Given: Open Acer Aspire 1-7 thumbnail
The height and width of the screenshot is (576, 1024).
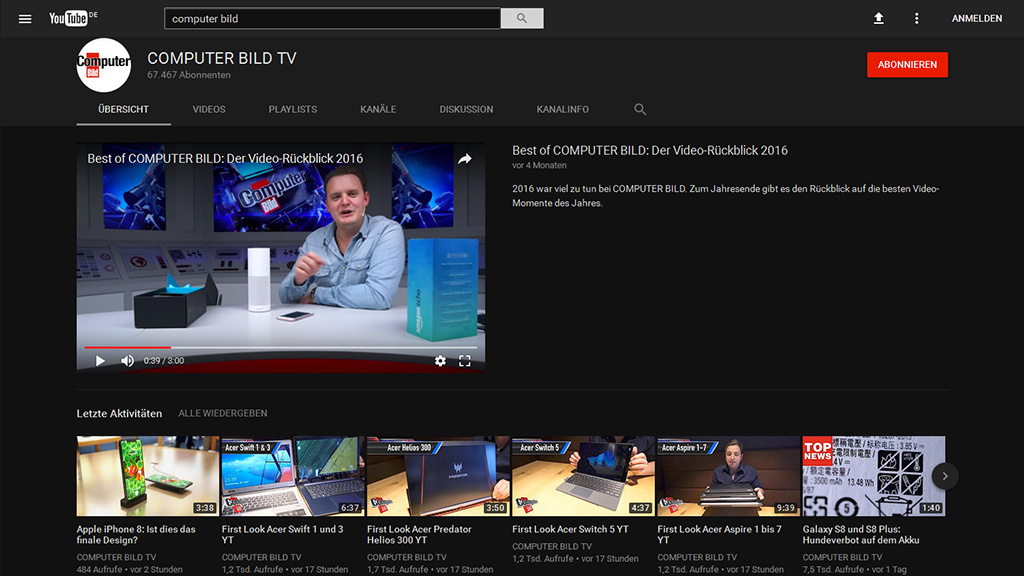Looking at the screenshot, I should (728, 476).
